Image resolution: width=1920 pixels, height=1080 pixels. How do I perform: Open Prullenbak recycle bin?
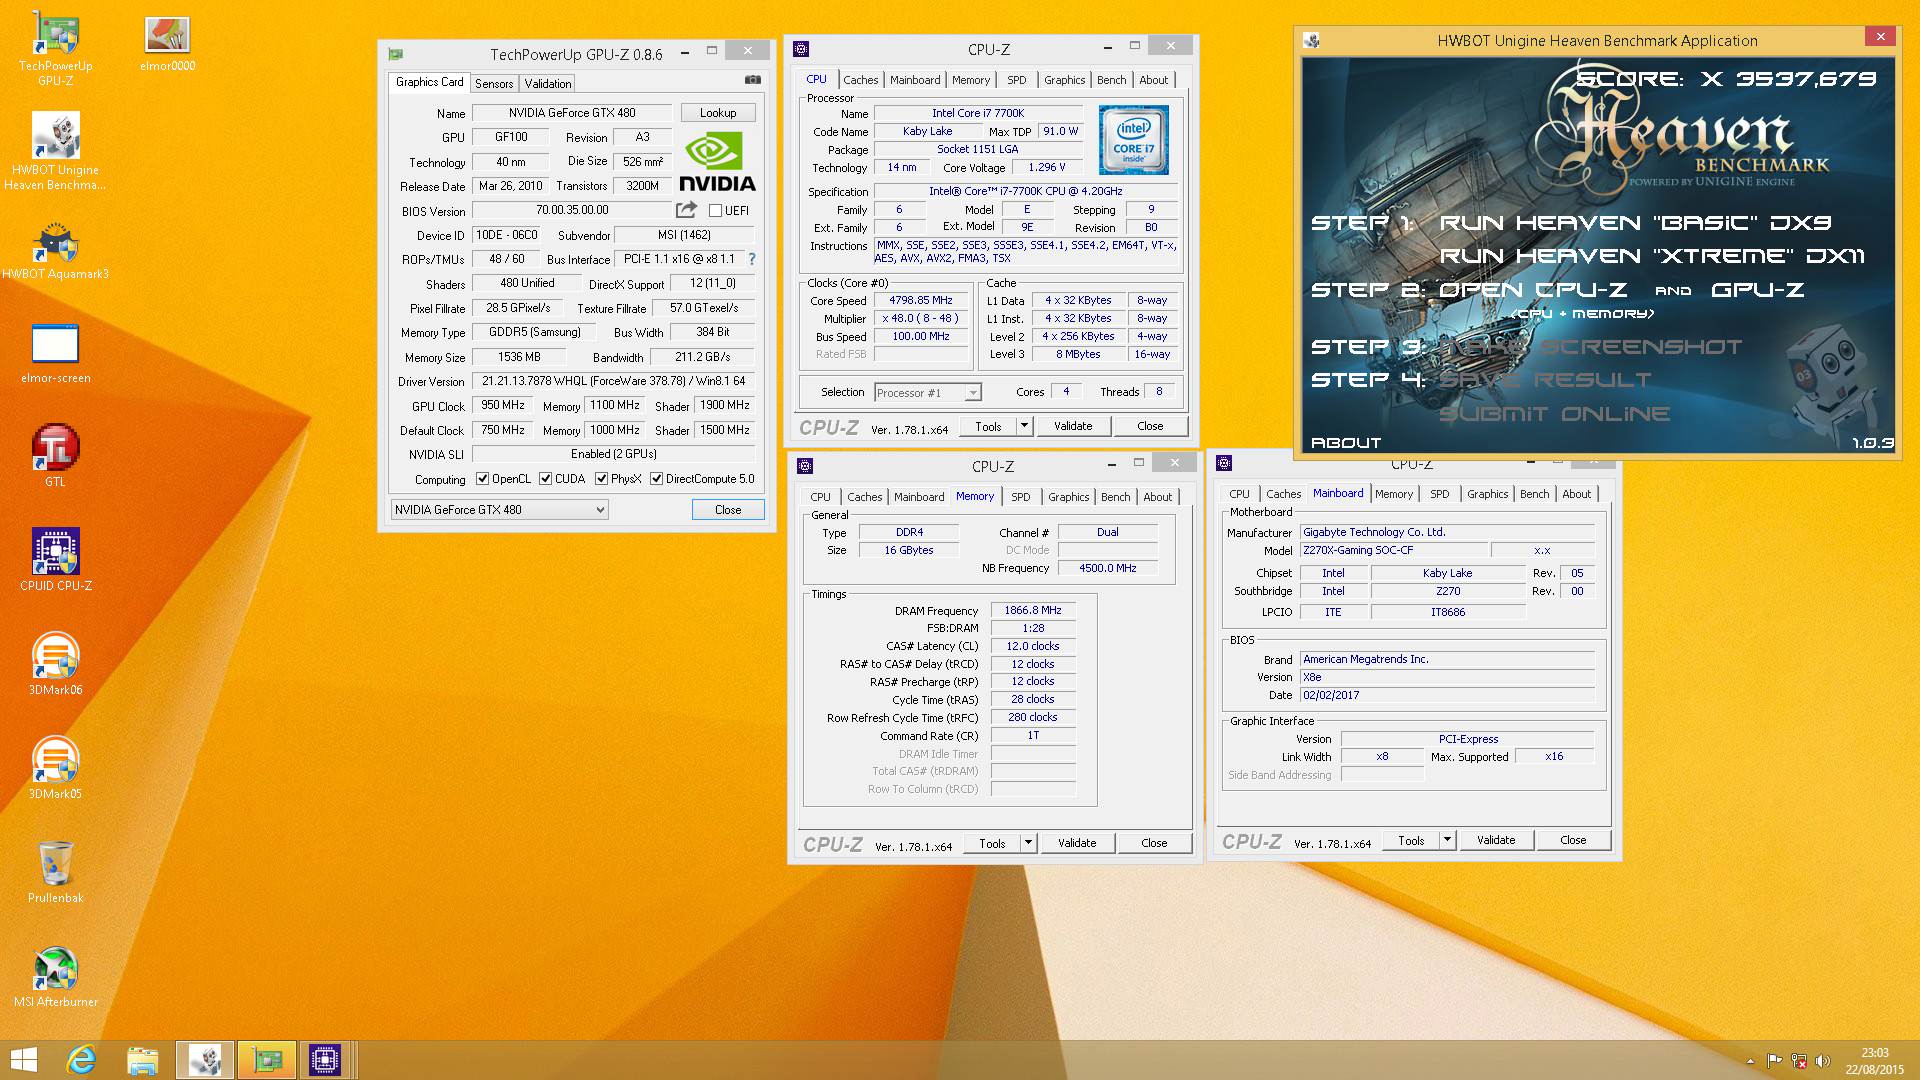tap(56, 872)
